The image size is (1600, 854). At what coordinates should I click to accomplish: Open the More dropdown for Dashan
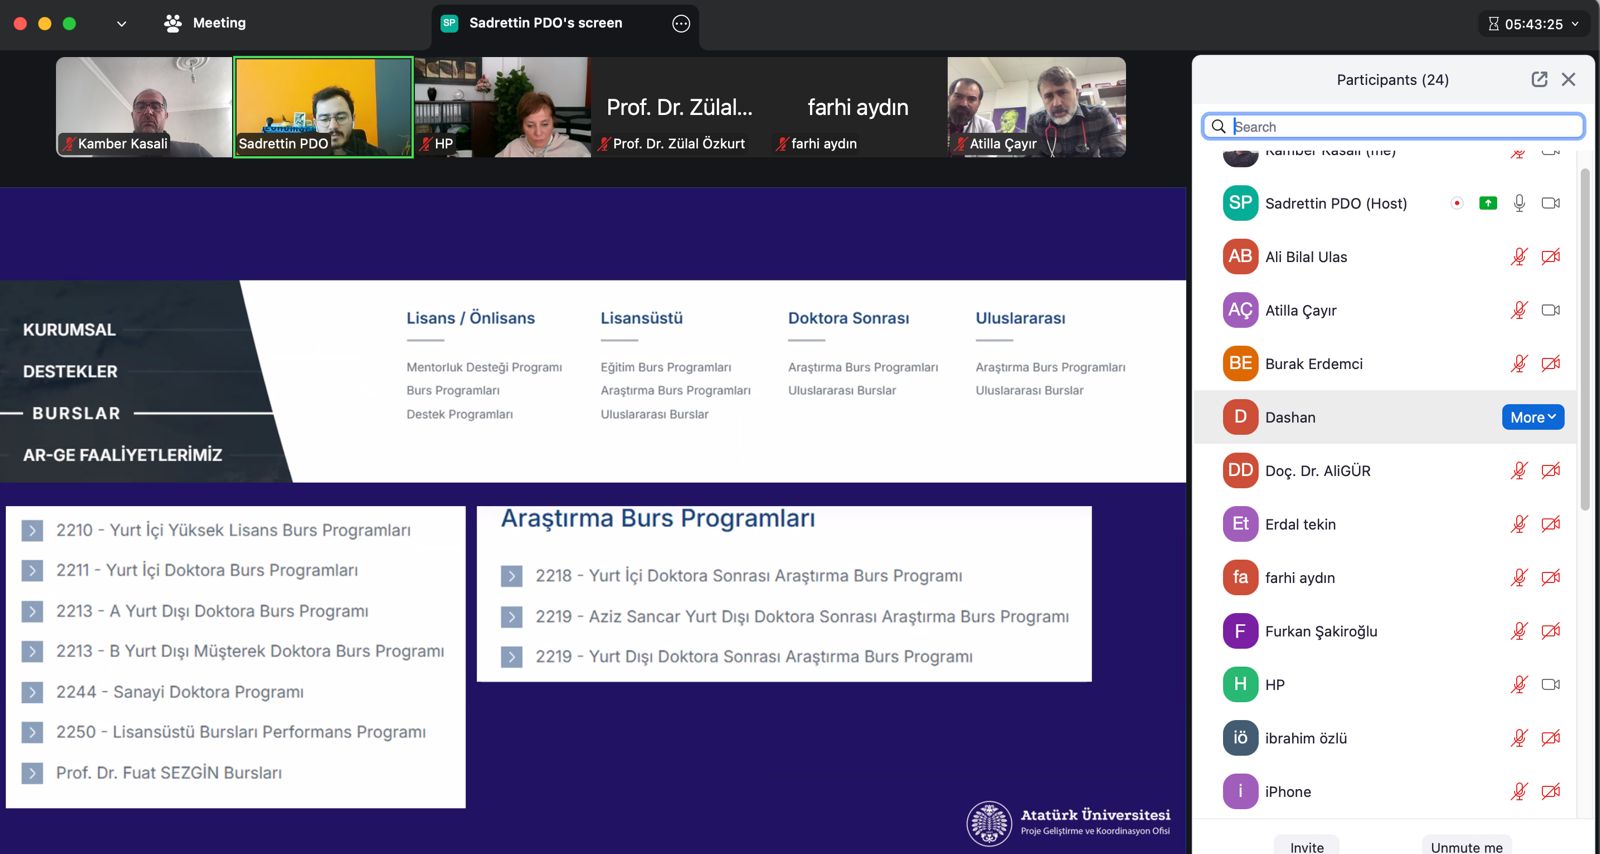tap(1532, 417)
